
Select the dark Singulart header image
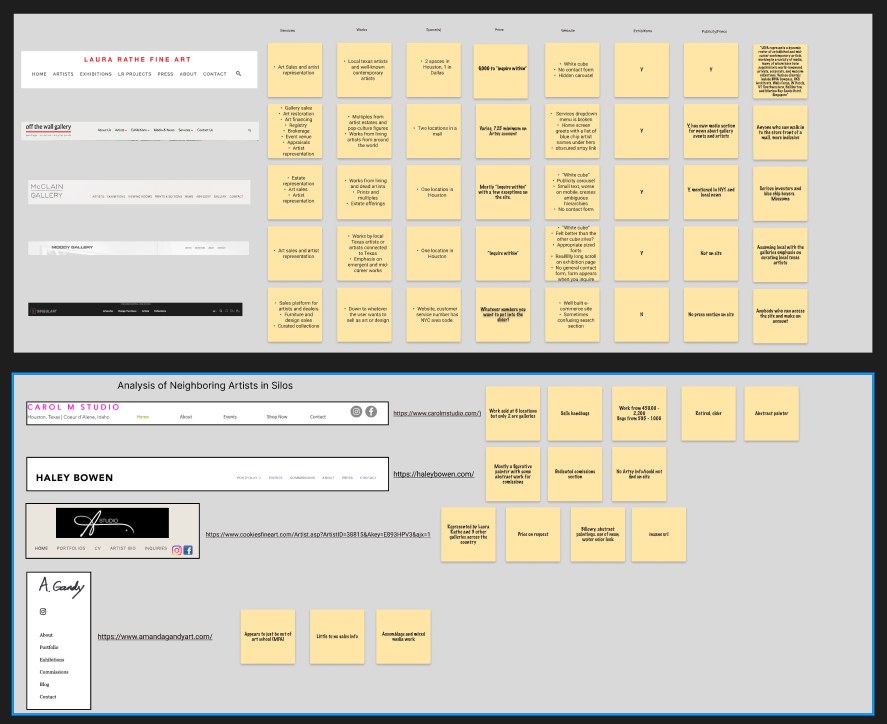(x=135, y=310)
